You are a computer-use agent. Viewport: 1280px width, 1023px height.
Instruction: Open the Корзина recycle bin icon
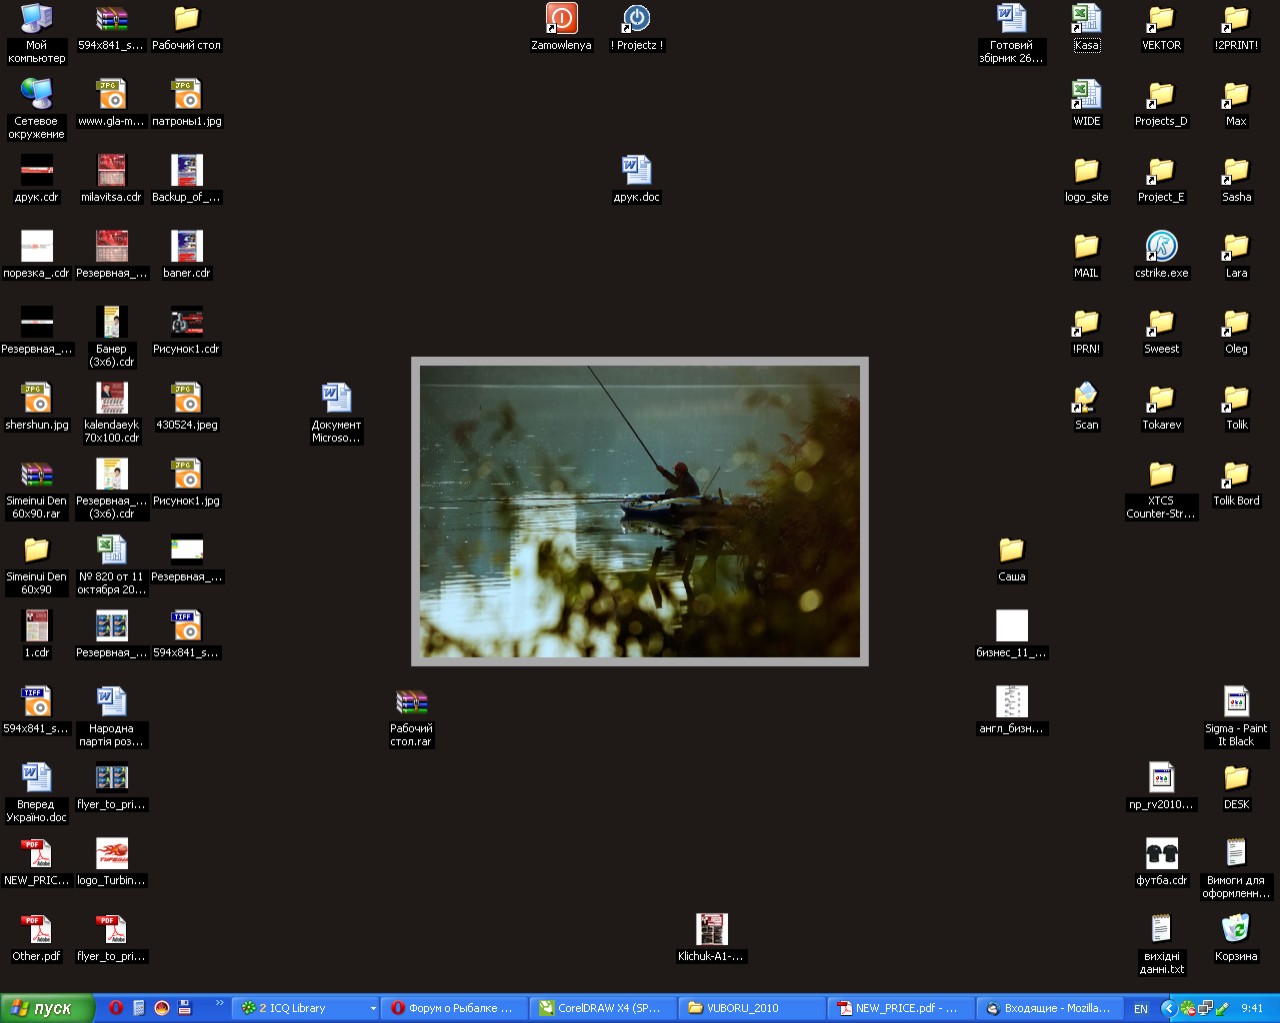pos(1236,930)
